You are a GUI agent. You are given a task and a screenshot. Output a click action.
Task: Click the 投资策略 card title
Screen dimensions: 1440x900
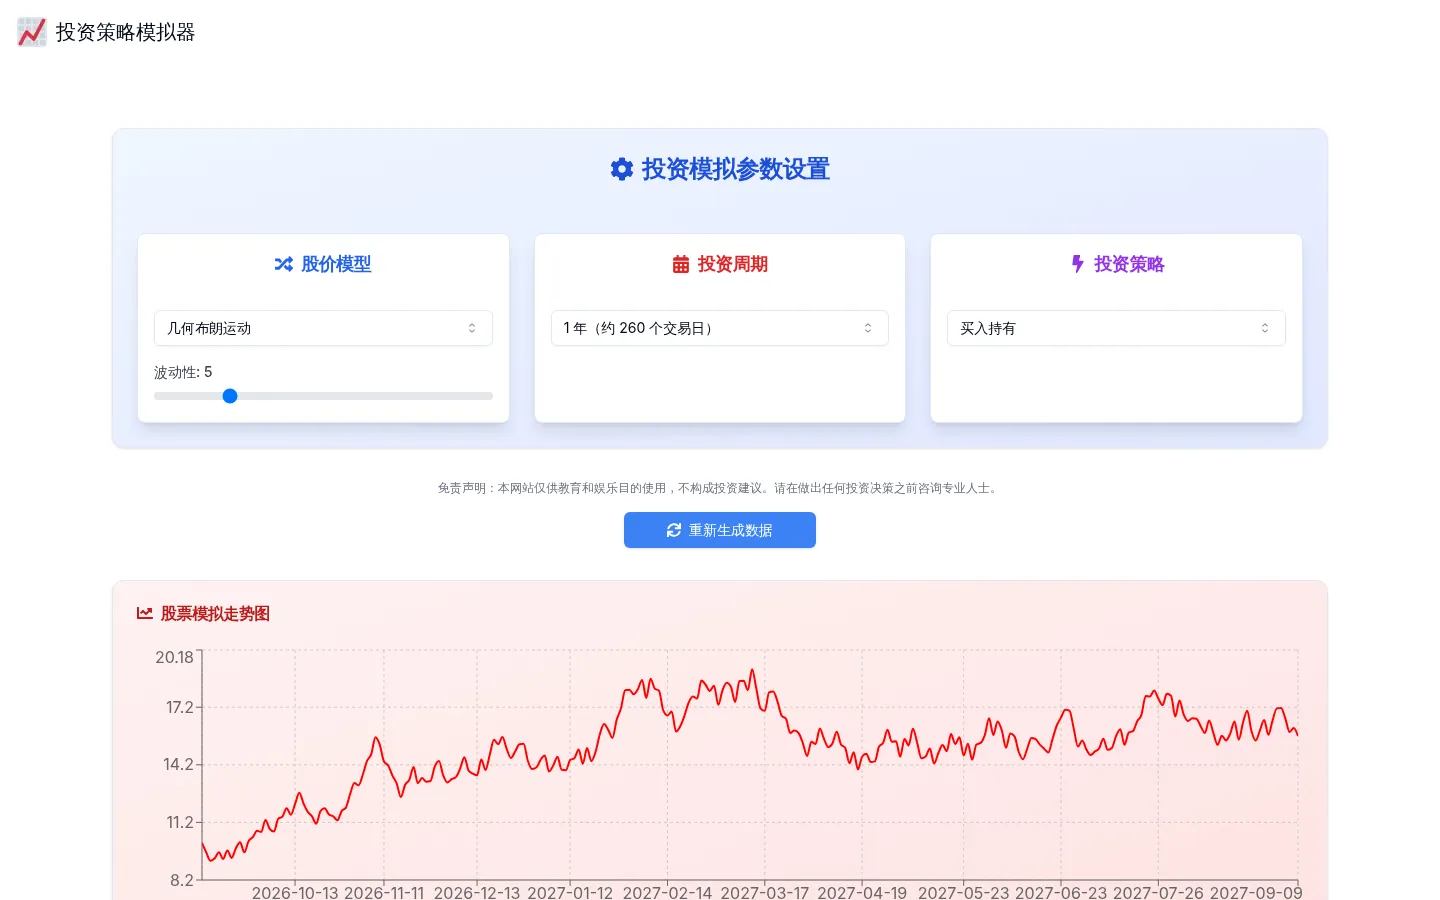(1129, 264)
